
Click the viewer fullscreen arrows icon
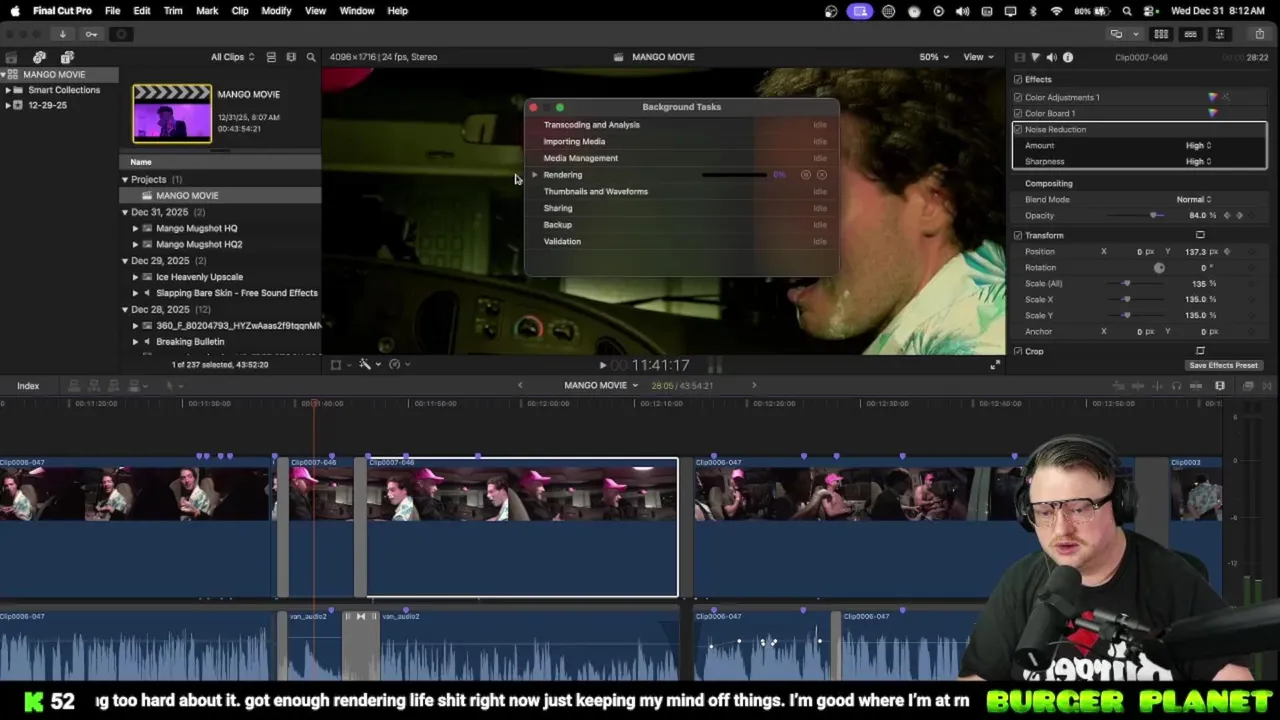(995, 365)
